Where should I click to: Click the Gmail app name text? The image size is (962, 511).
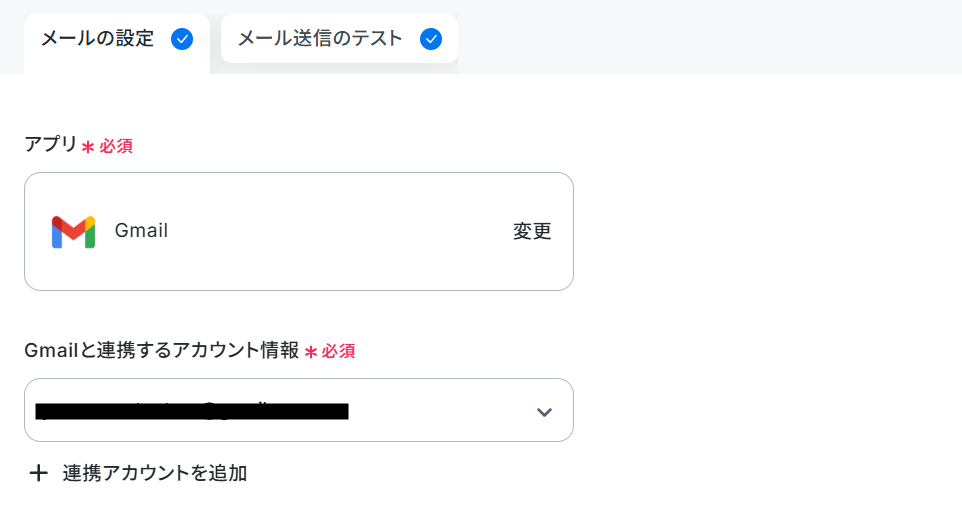click(x=141, y=231)
